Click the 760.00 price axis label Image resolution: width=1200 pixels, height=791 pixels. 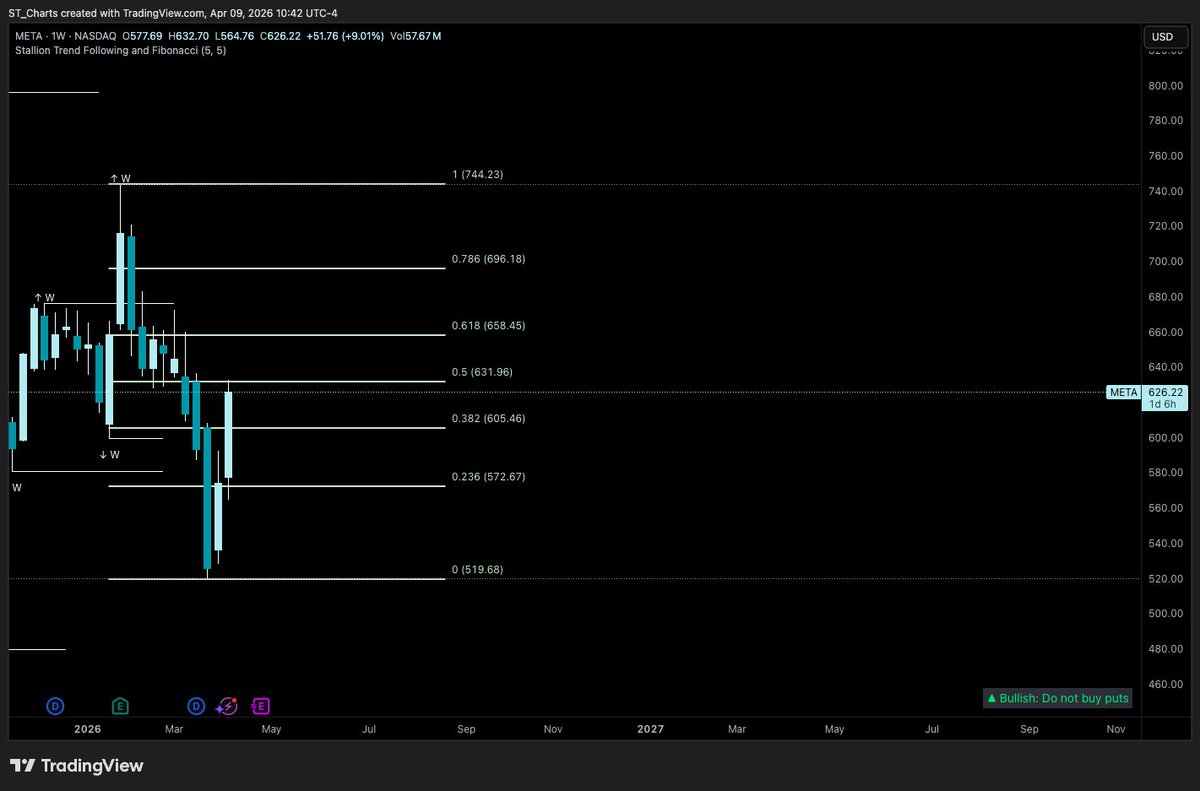click(x=1166, y=156)
